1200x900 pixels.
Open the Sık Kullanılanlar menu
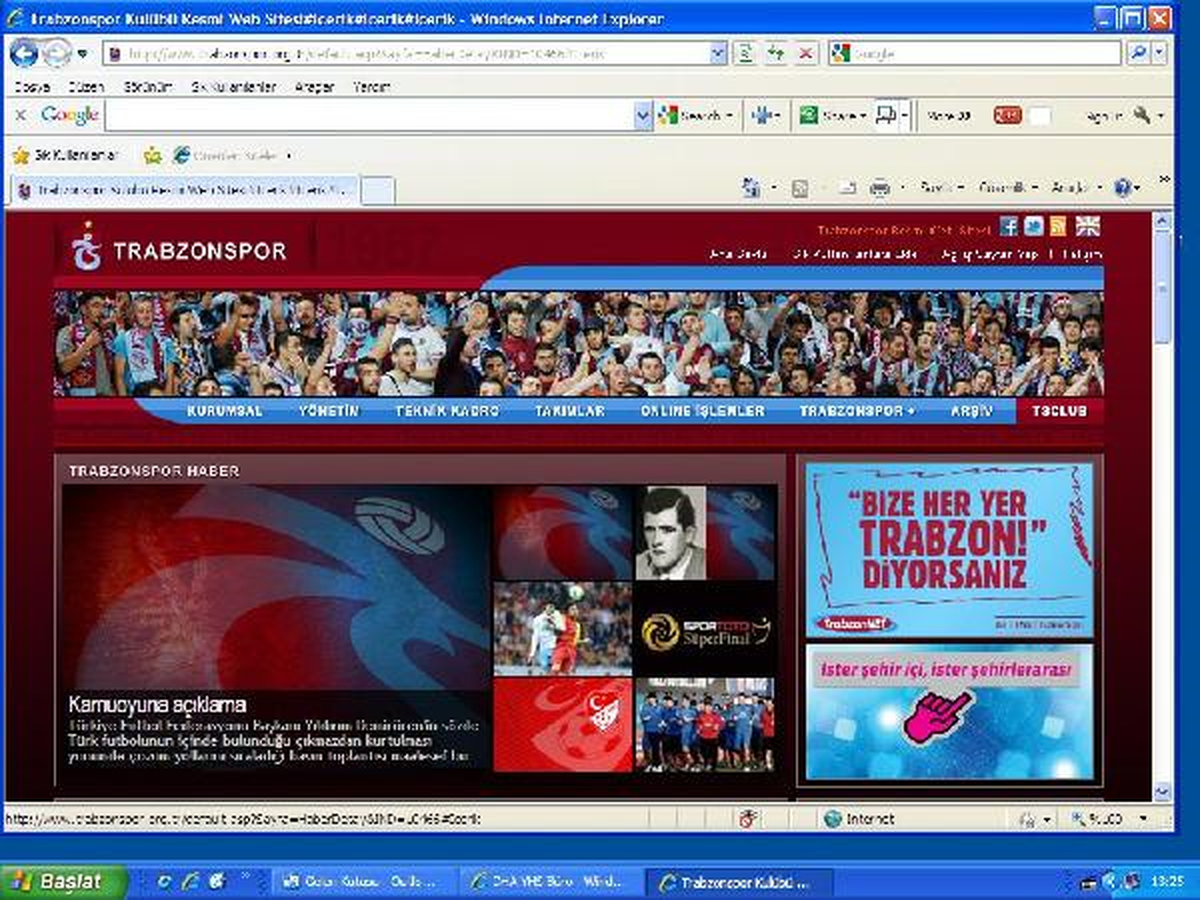(233, 87)
